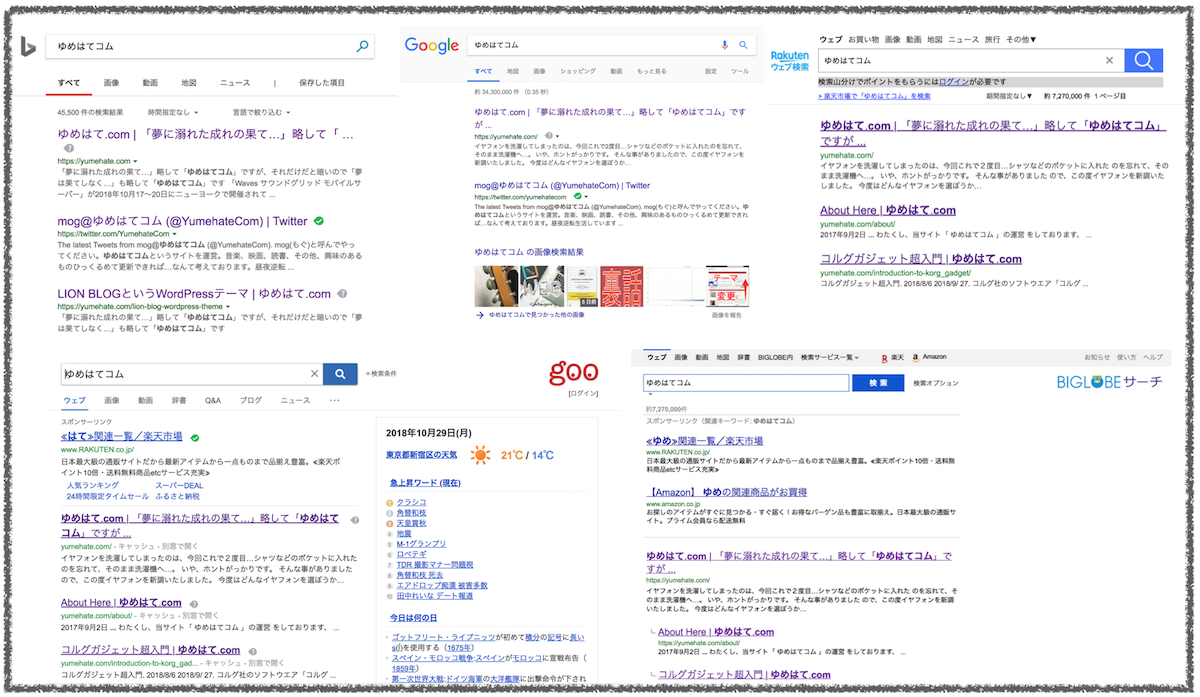This screenshot has height=697, width=1200.
Task: Open Bing's 保存した項目 tab
Action: pyautogui.click(x=321, y=83)
